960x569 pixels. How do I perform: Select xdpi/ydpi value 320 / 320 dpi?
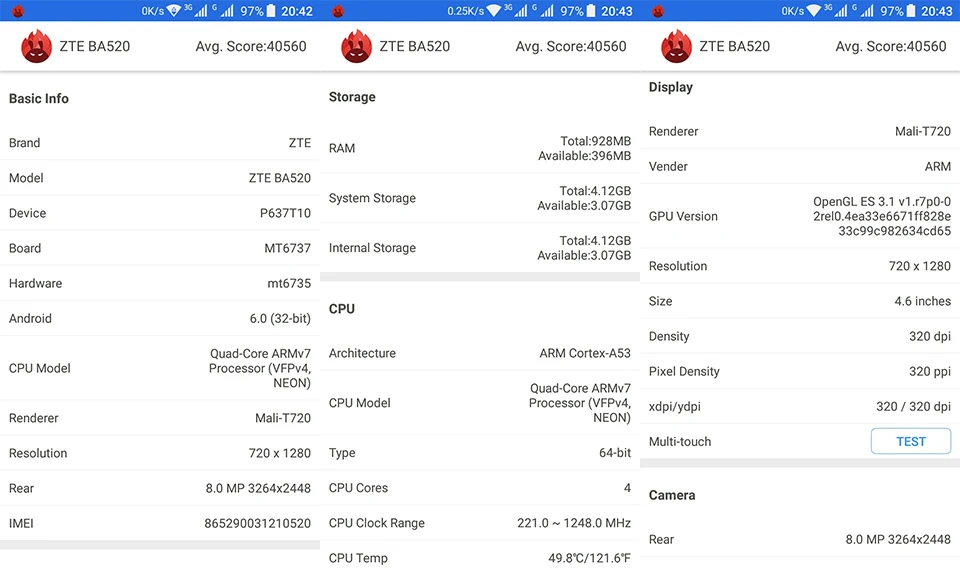tap(913, 407)
